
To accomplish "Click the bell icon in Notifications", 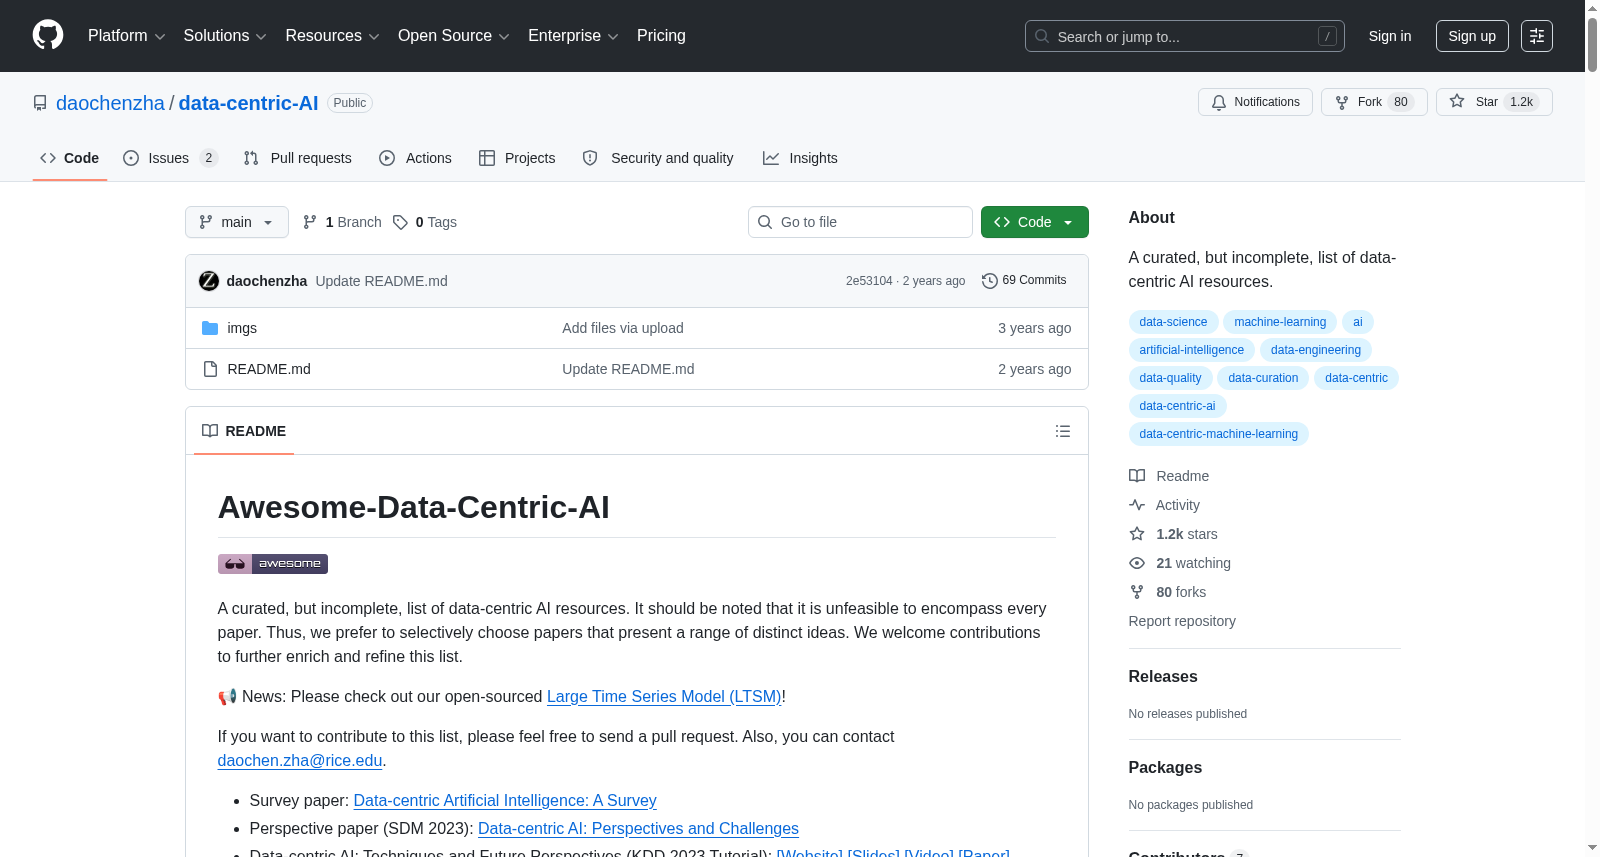I will (1218, 102).
